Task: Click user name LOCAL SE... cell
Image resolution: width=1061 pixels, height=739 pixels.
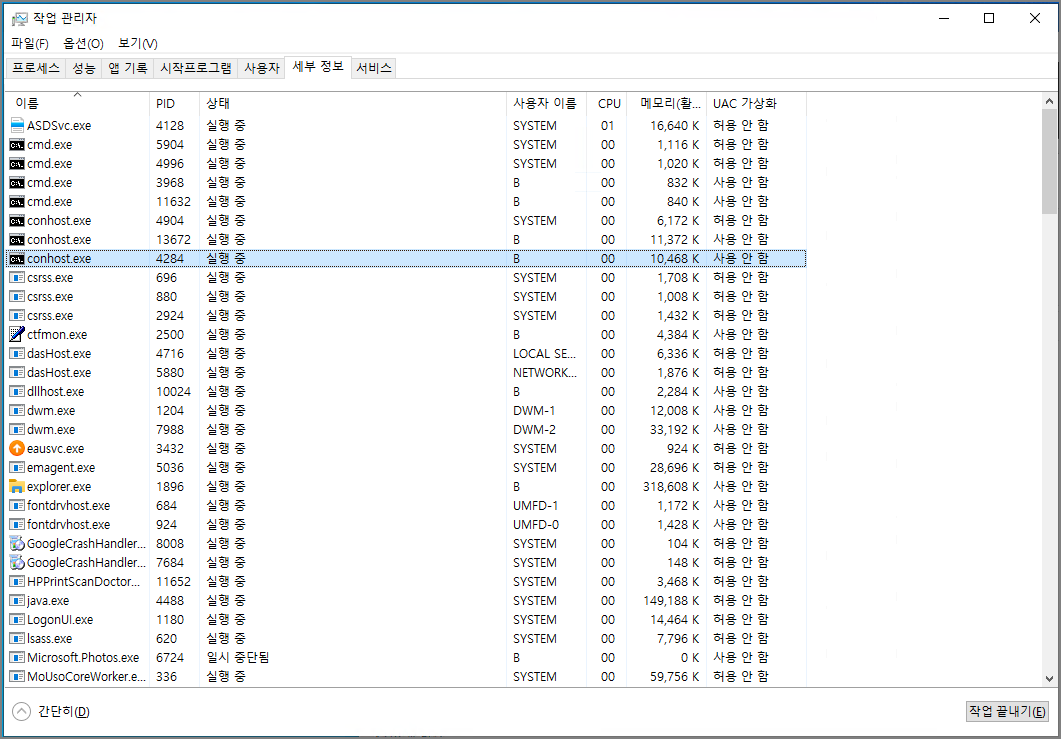Action: [545, 353]
